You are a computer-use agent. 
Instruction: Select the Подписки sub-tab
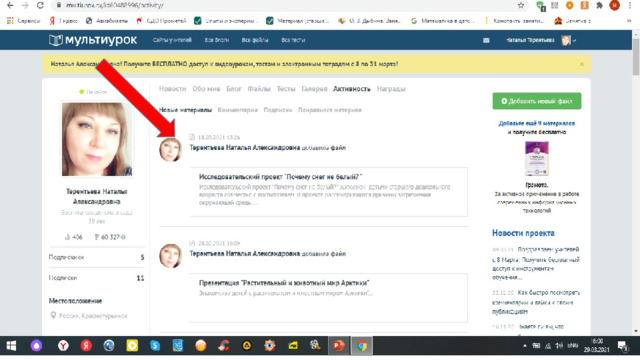click(x=278, y=110)
